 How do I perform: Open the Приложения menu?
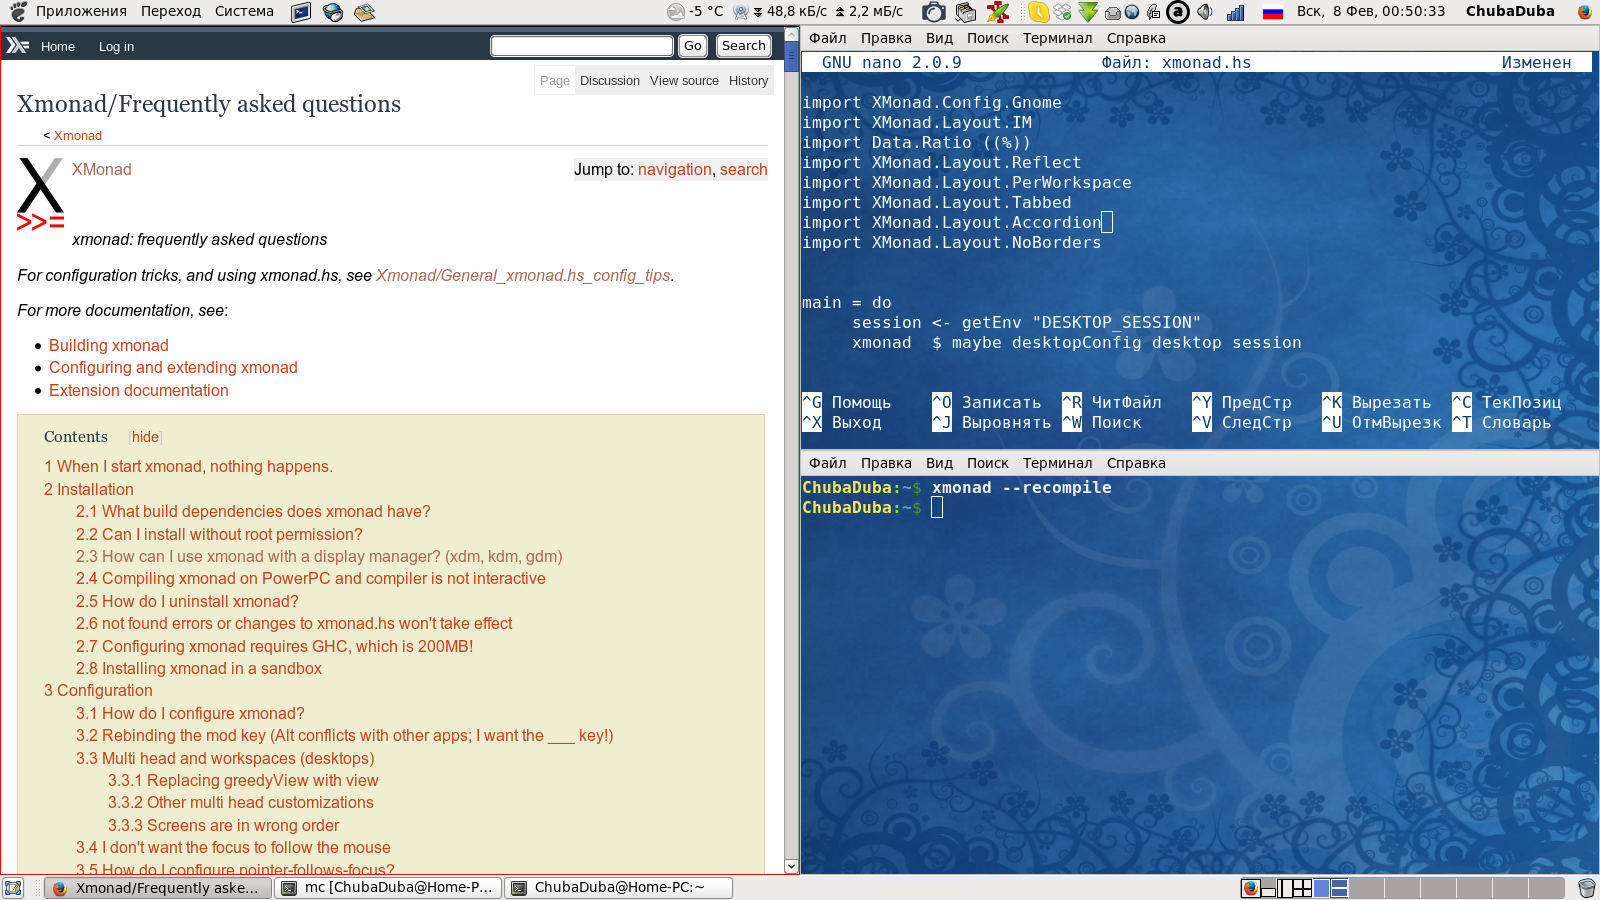pos(81,11)
